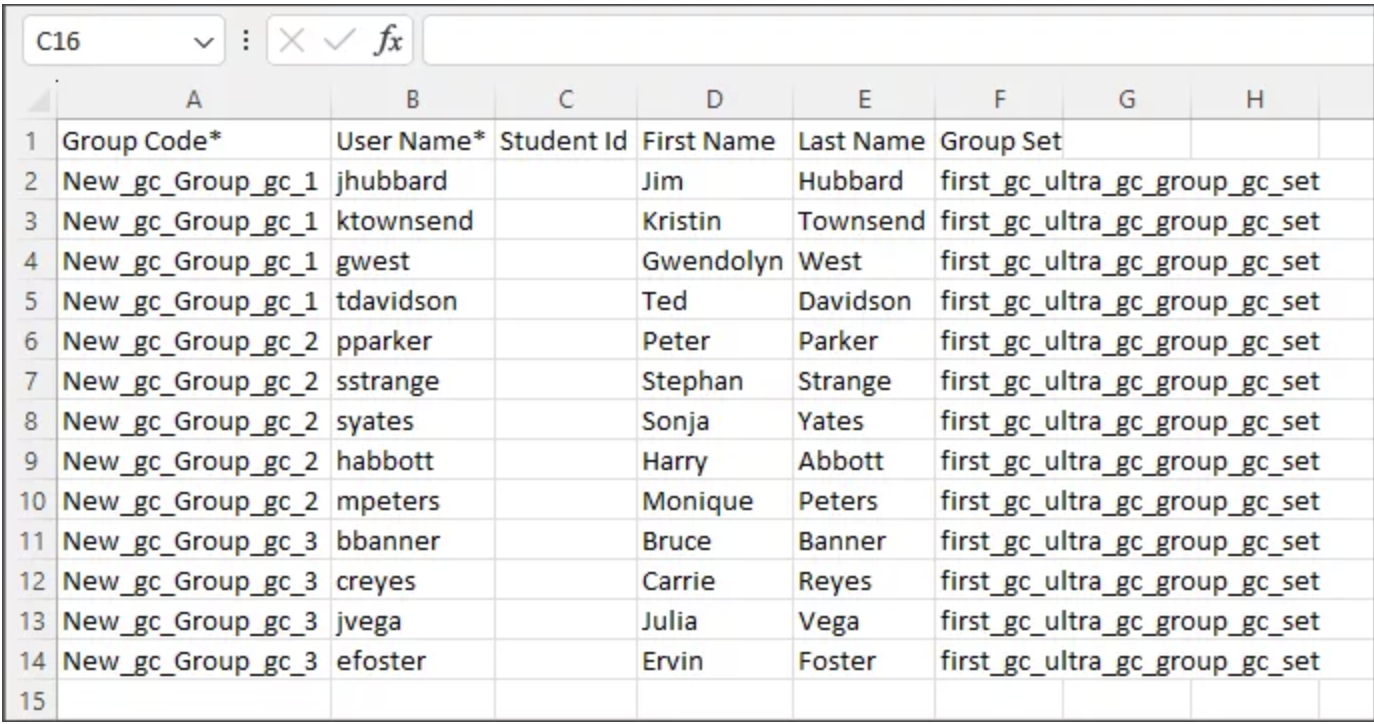Click the Name Box showing C16
1374x724 pixels.
click(x=100, y=43)
